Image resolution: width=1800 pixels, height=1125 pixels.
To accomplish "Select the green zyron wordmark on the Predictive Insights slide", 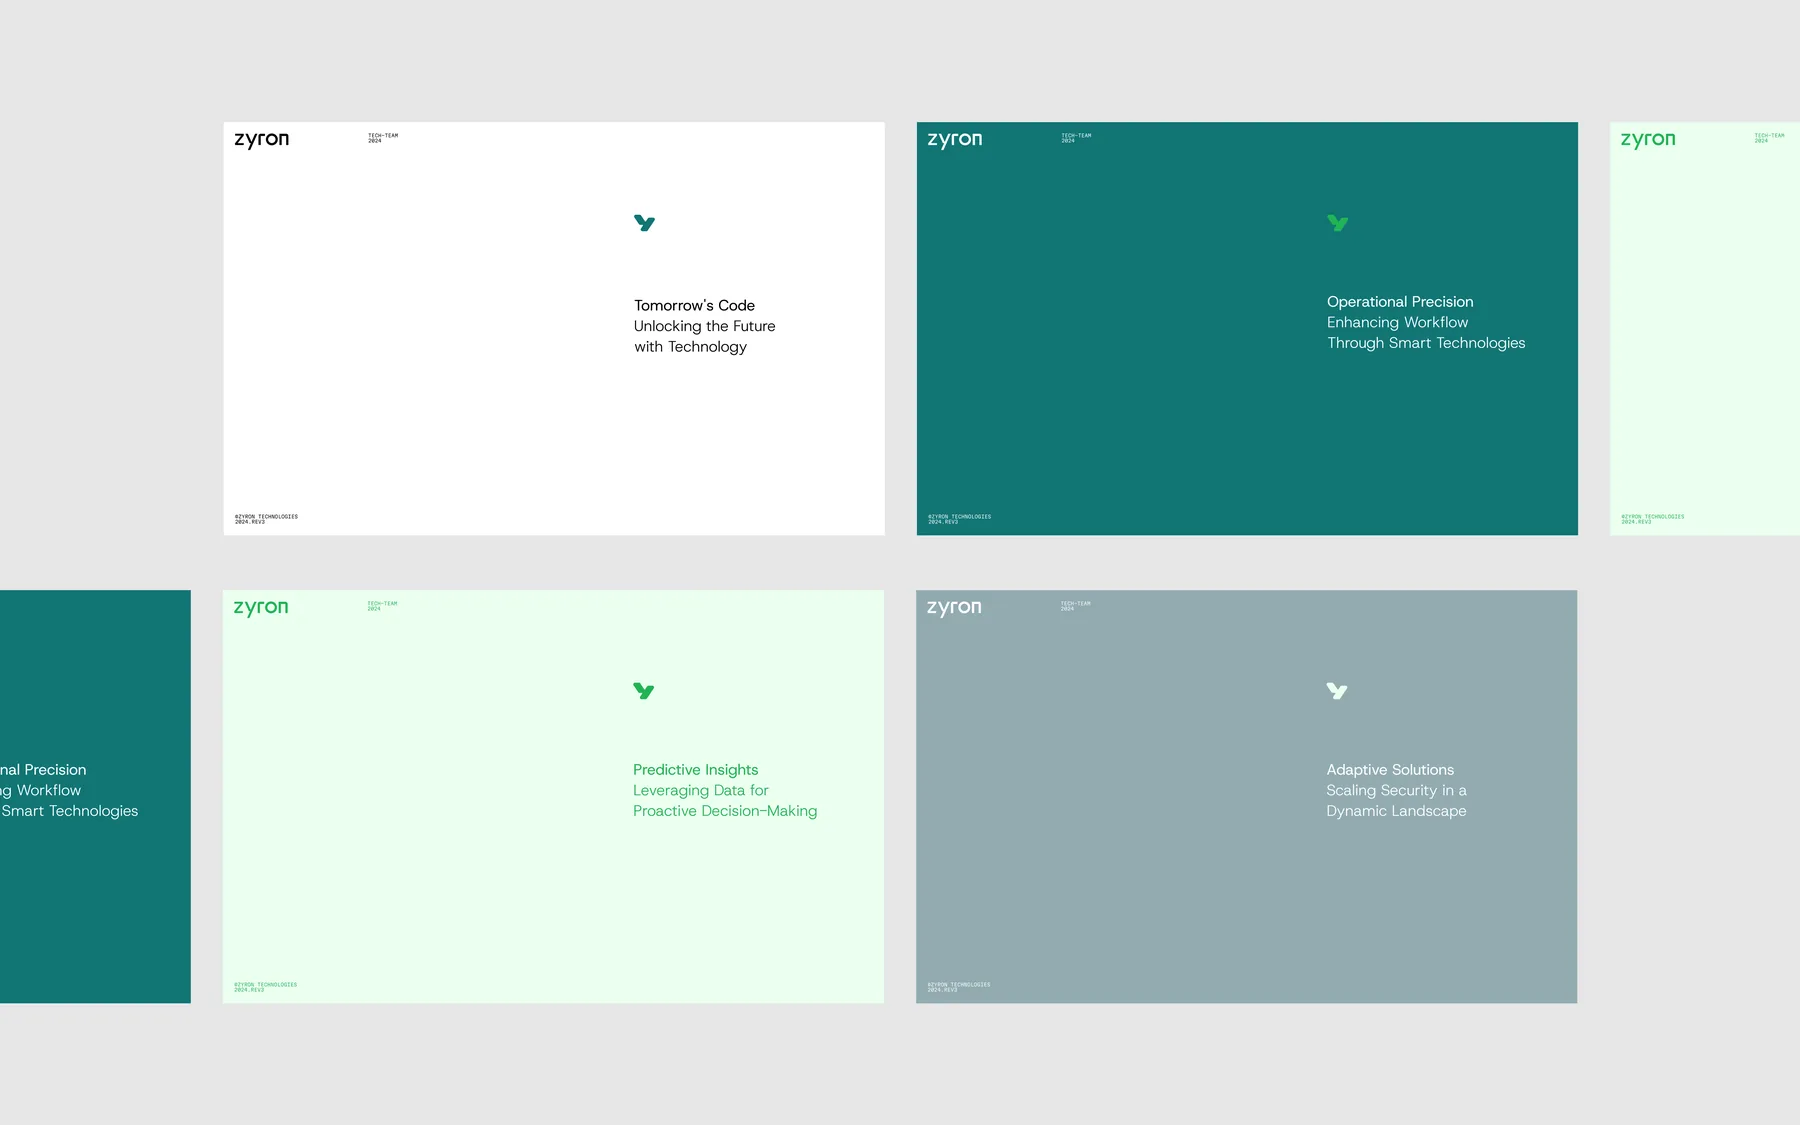I will 260,608.
